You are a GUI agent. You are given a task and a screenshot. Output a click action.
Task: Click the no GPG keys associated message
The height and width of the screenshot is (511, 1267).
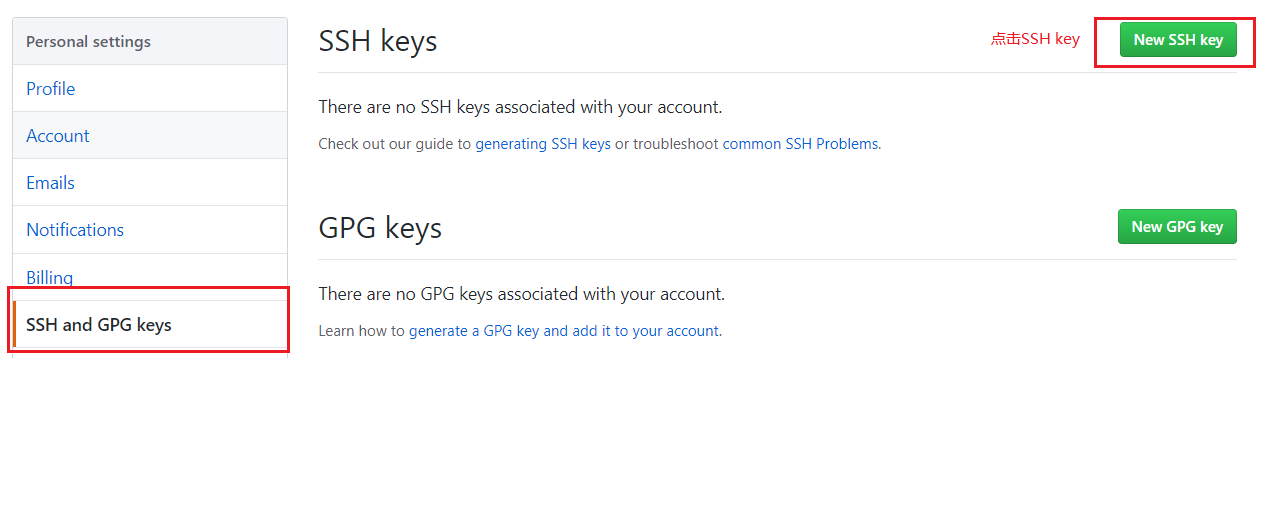tap(521, 294)
